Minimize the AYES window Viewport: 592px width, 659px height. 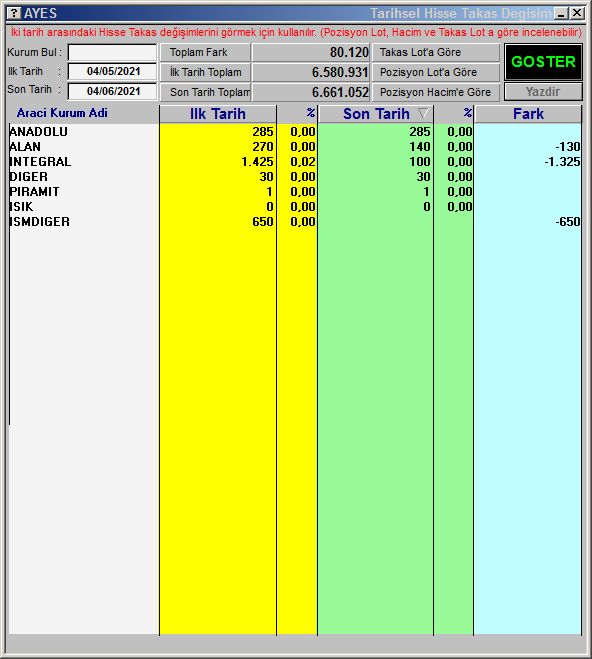click(561, 13)
